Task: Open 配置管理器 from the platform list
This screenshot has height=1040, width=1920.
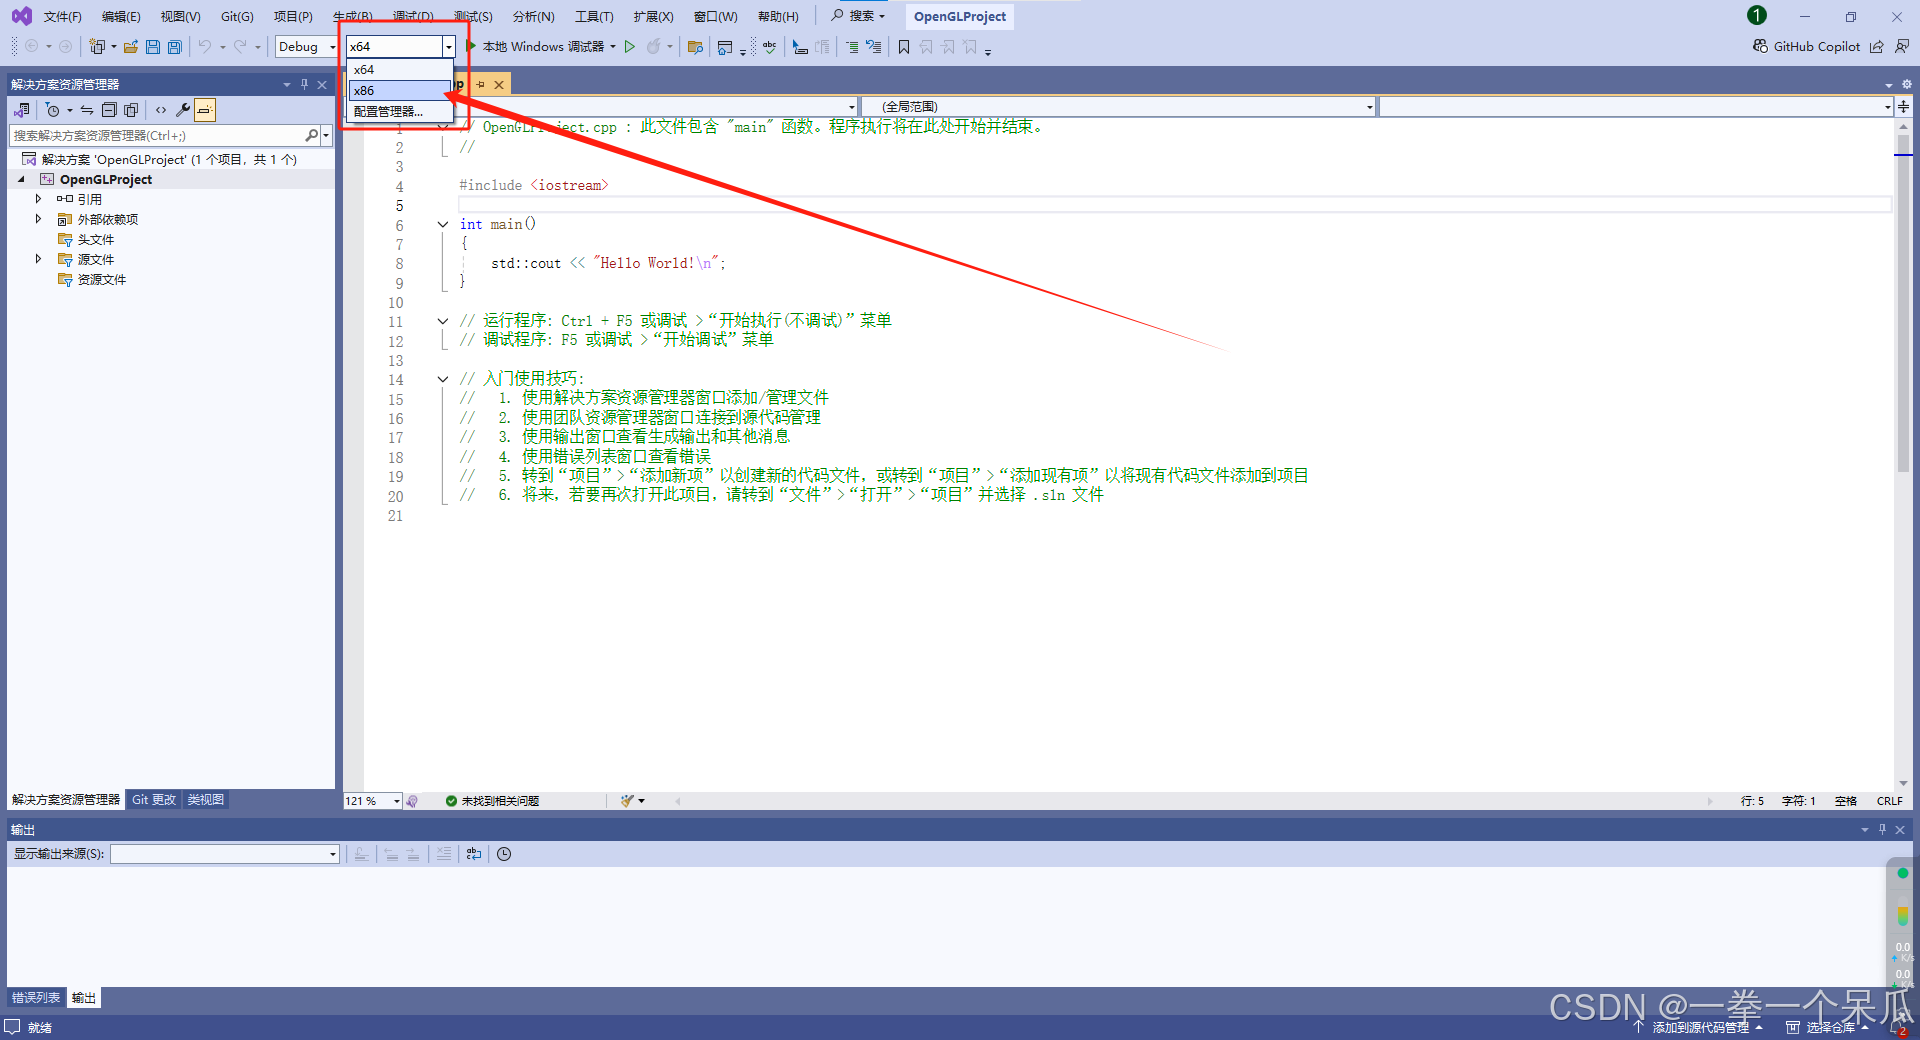Action: point(390,111)
